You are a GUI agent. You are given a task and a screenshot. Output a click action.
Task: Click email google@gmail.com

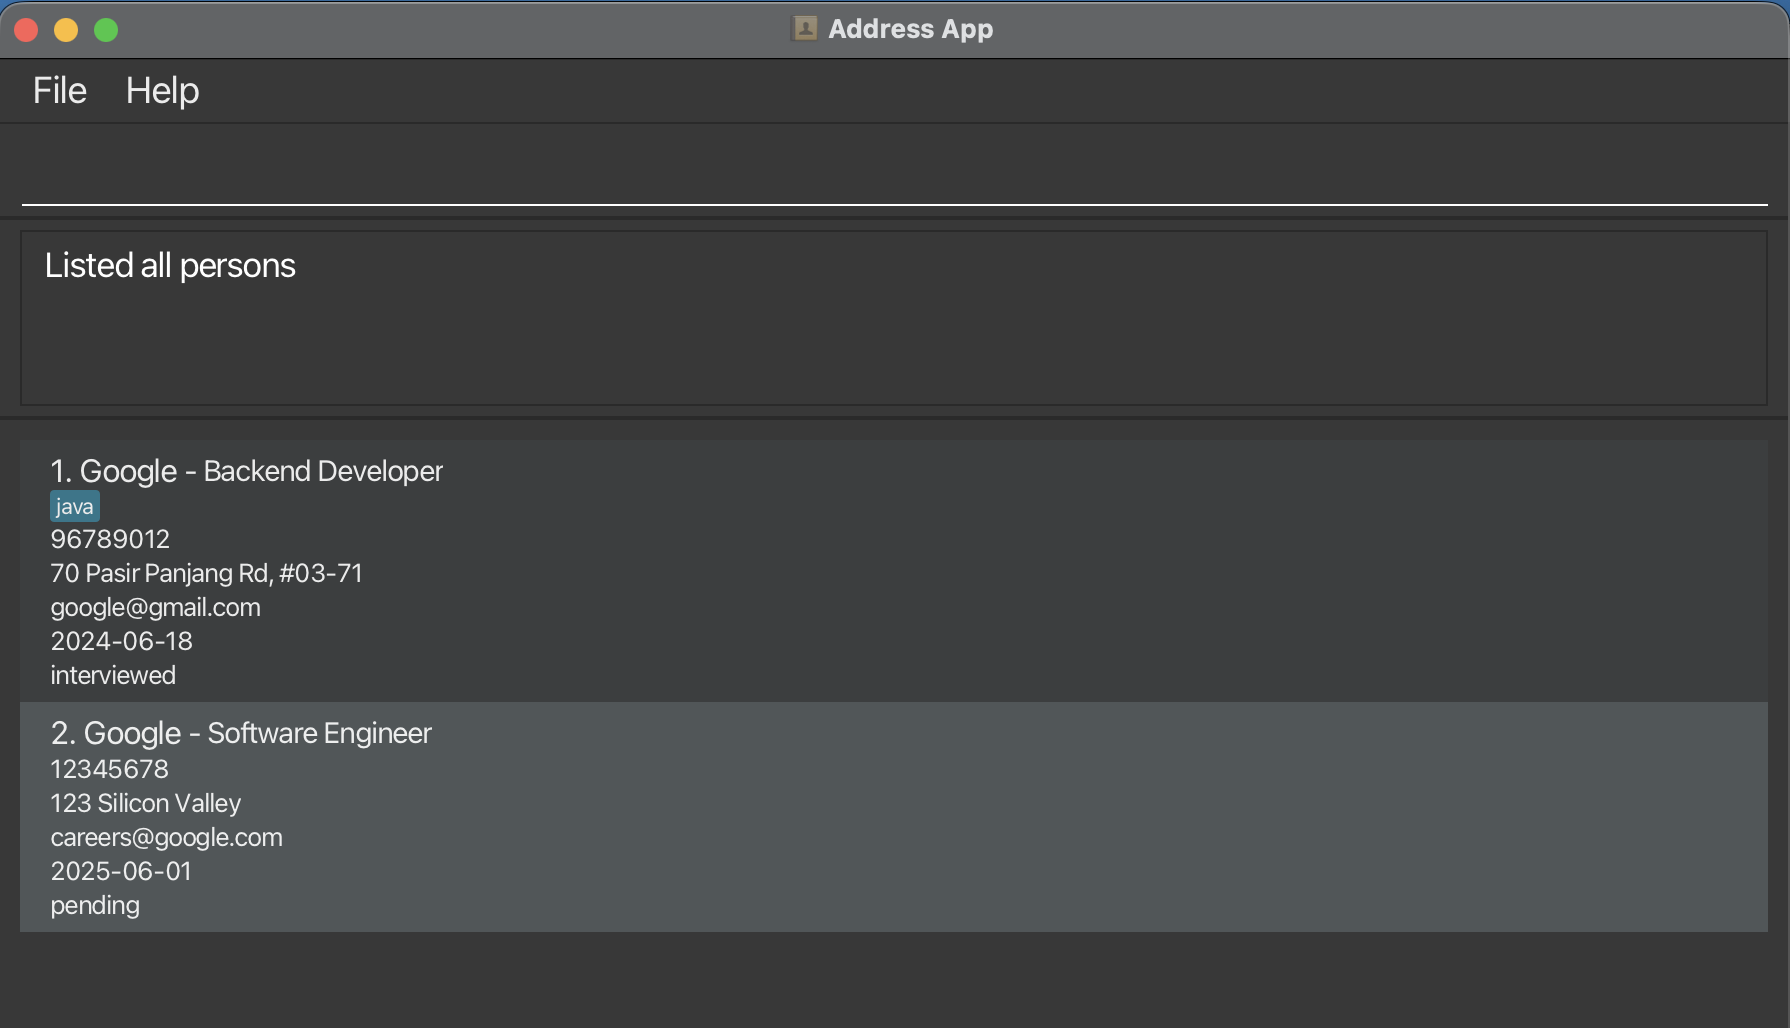tap(155, 607)
